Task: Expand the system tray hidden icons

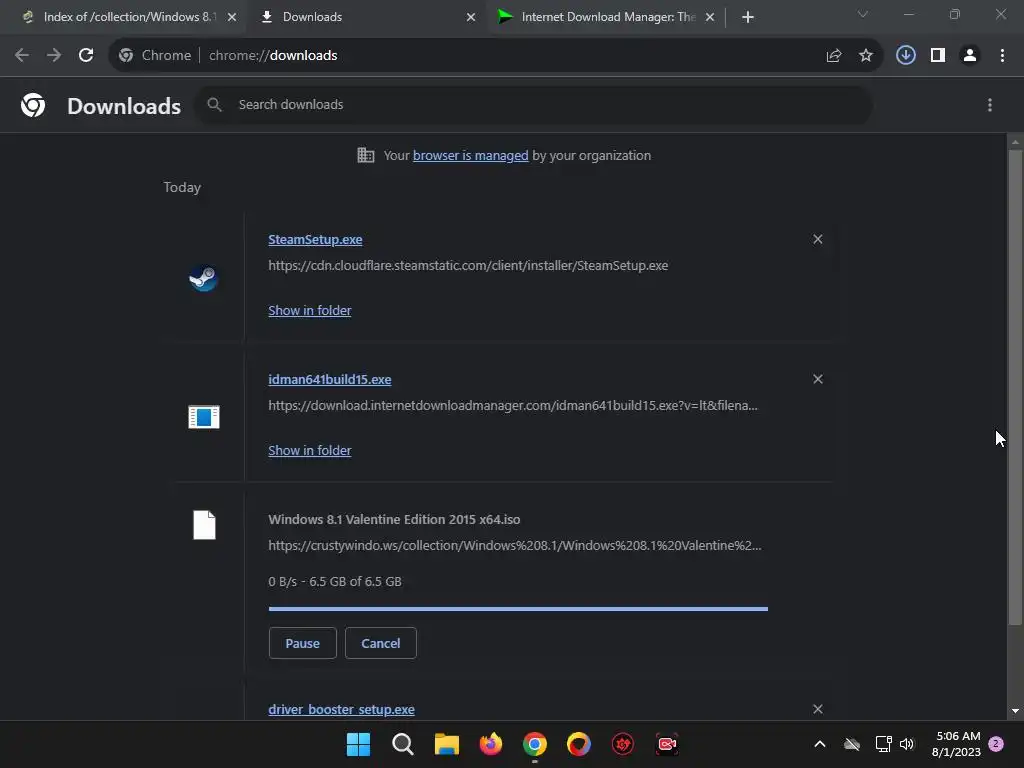Action: tap(820, 744)
